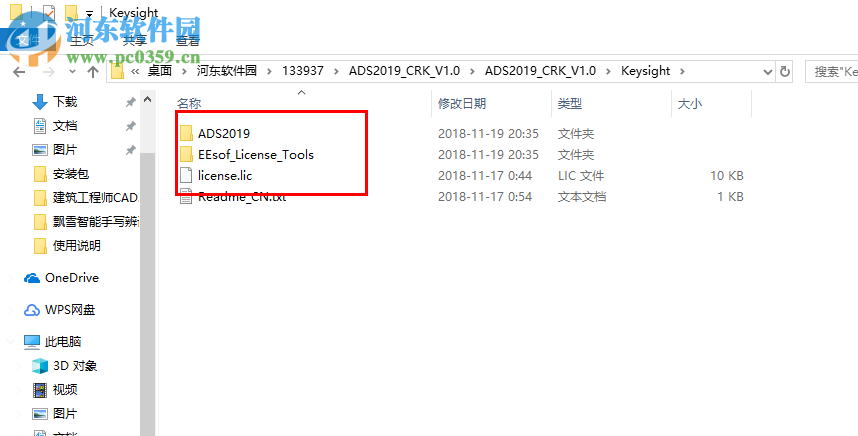Click the Keysight breadcrumb segment
This screenshot has height=436, width=858.
645,71
